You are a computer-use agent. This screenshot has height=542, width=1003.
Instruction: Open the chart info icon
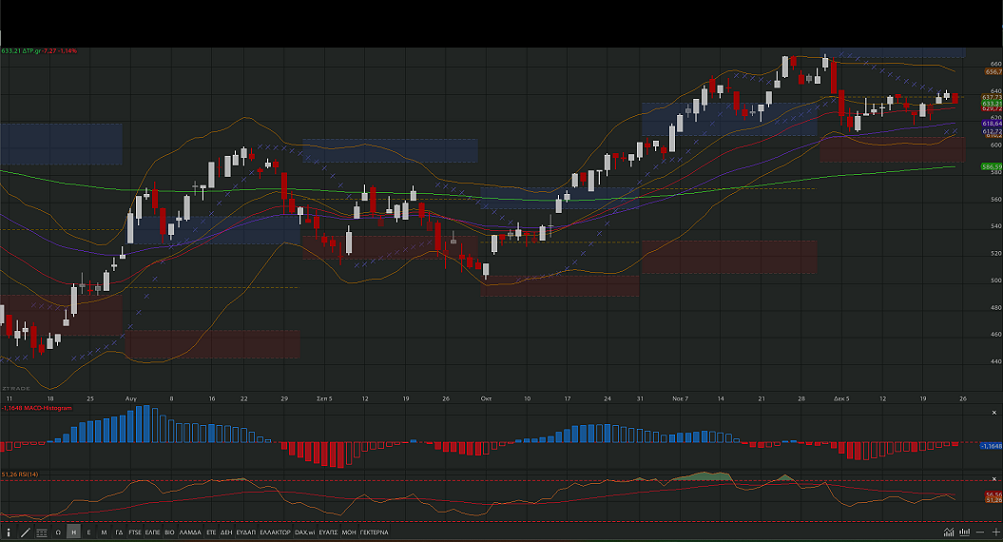click(8, 532)
